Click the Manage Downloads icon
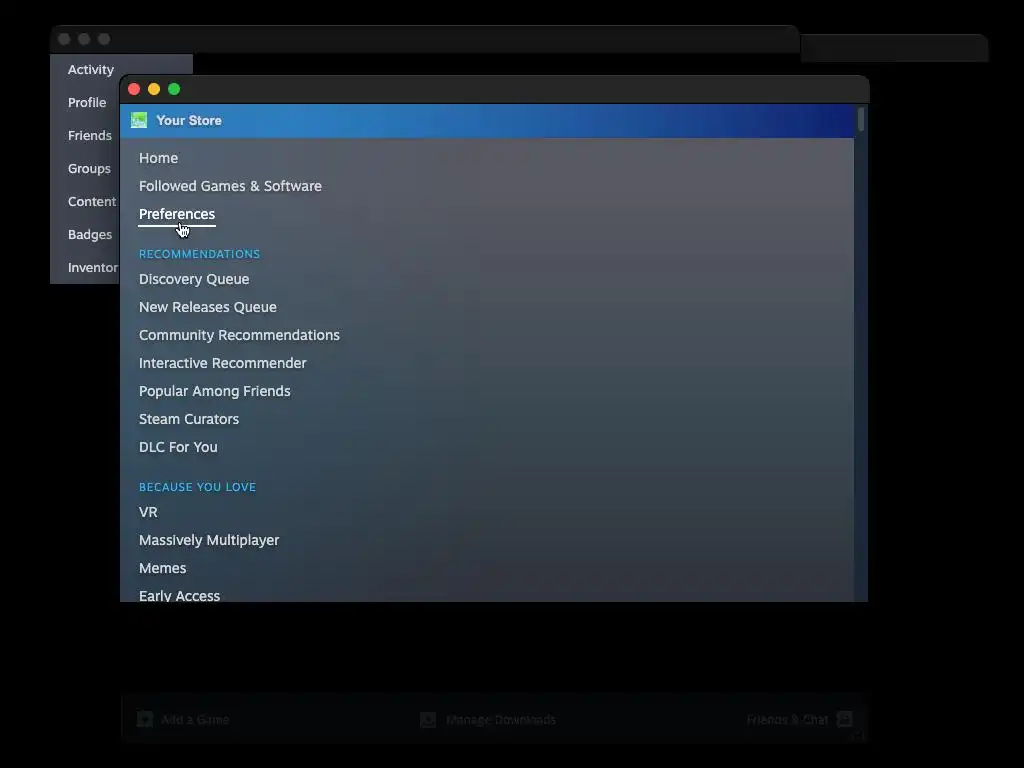This screenshot has width=1024, height=768. (x=428, y=720)
